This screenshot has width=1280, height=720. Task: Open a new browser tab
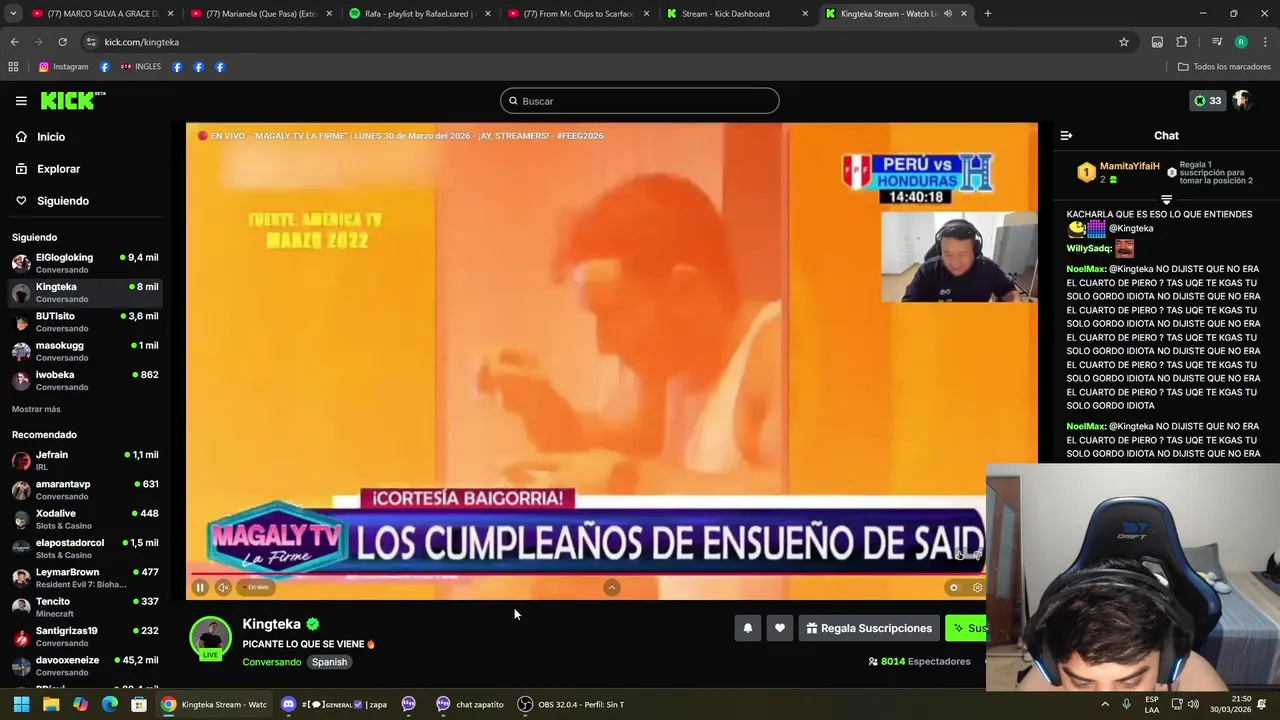(x=987, y=14)
